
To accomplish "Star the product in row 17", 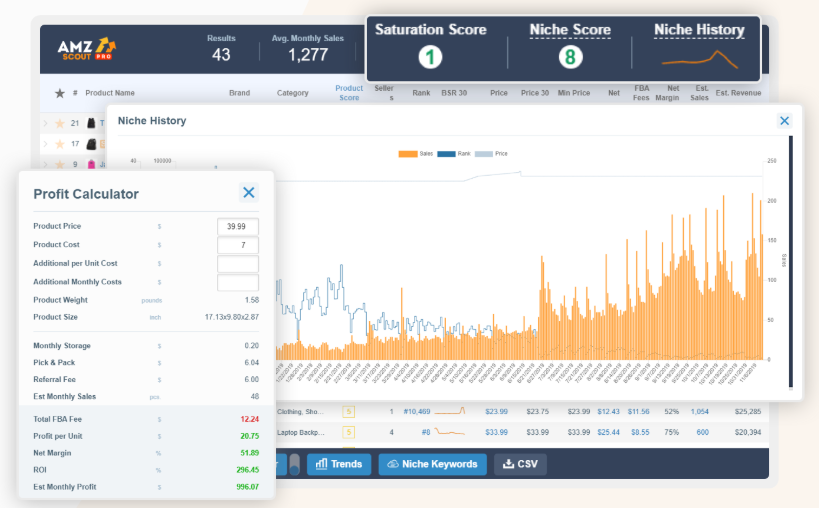I will coord(60,144).
